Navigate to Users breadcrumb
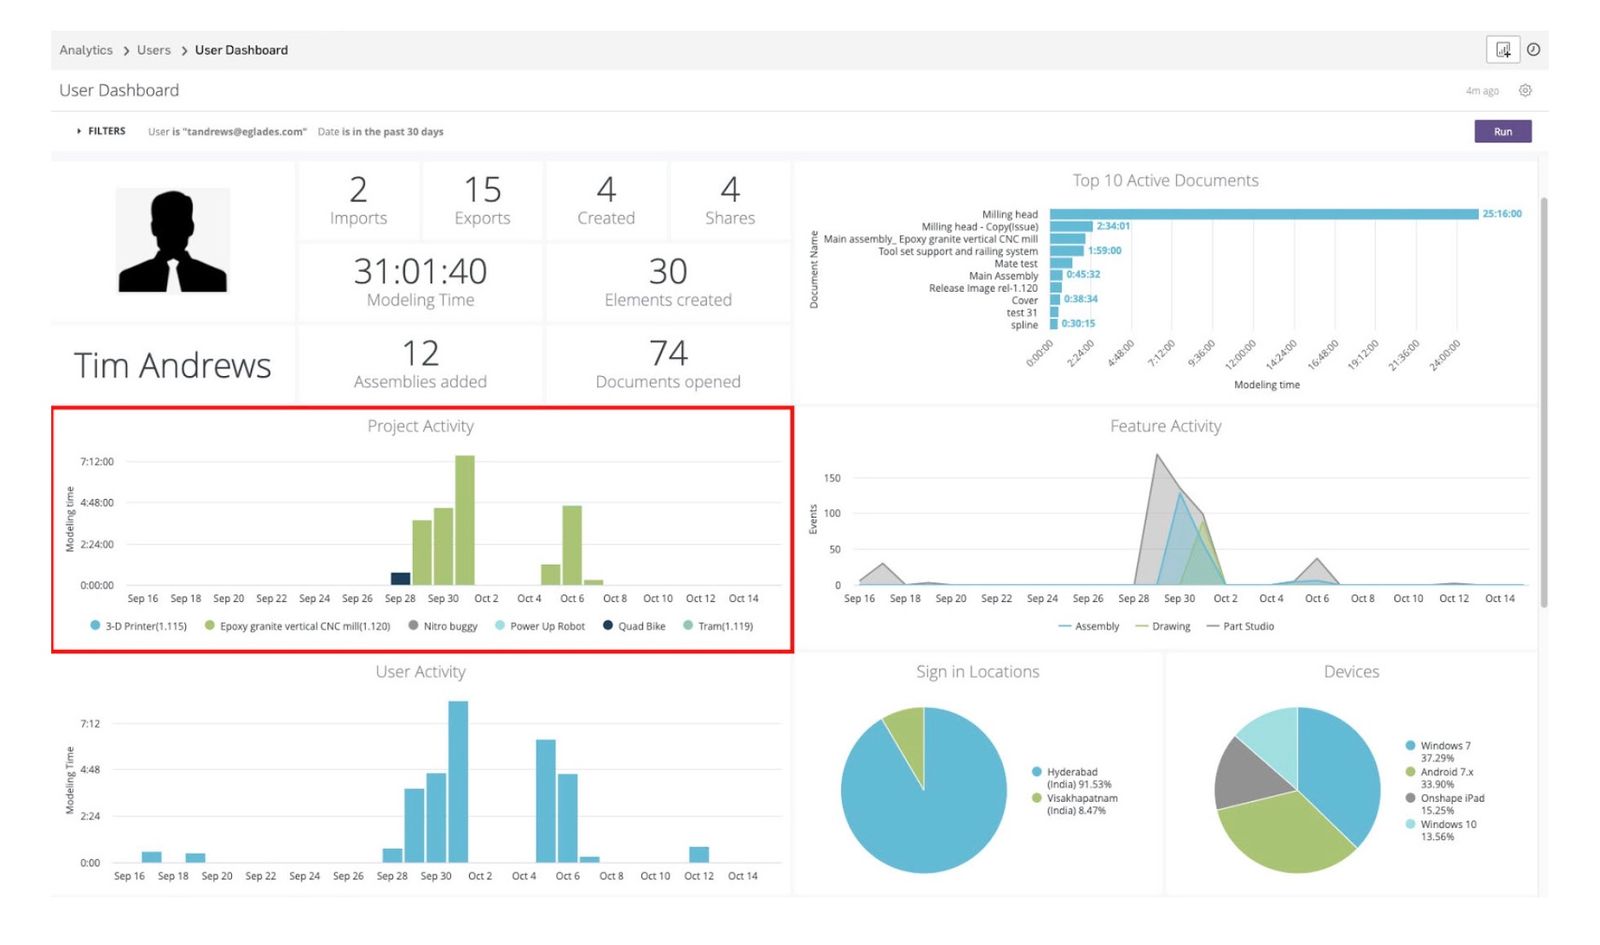Viewport: 1600px width, 945px height. 154,50
